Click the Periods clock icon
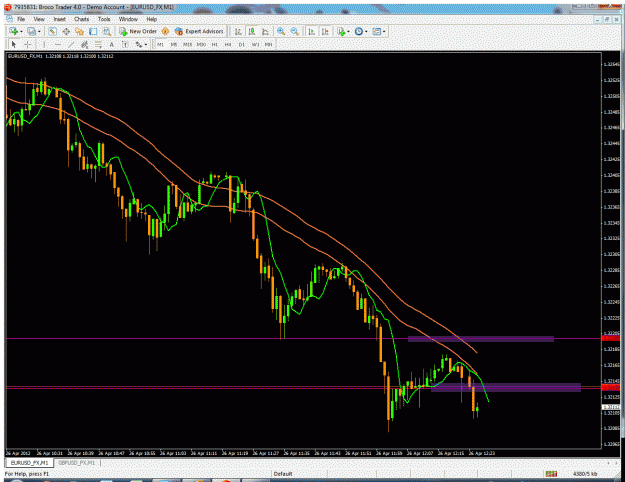Viewport: 625px width, 482px height. click(x=359, y=31)
